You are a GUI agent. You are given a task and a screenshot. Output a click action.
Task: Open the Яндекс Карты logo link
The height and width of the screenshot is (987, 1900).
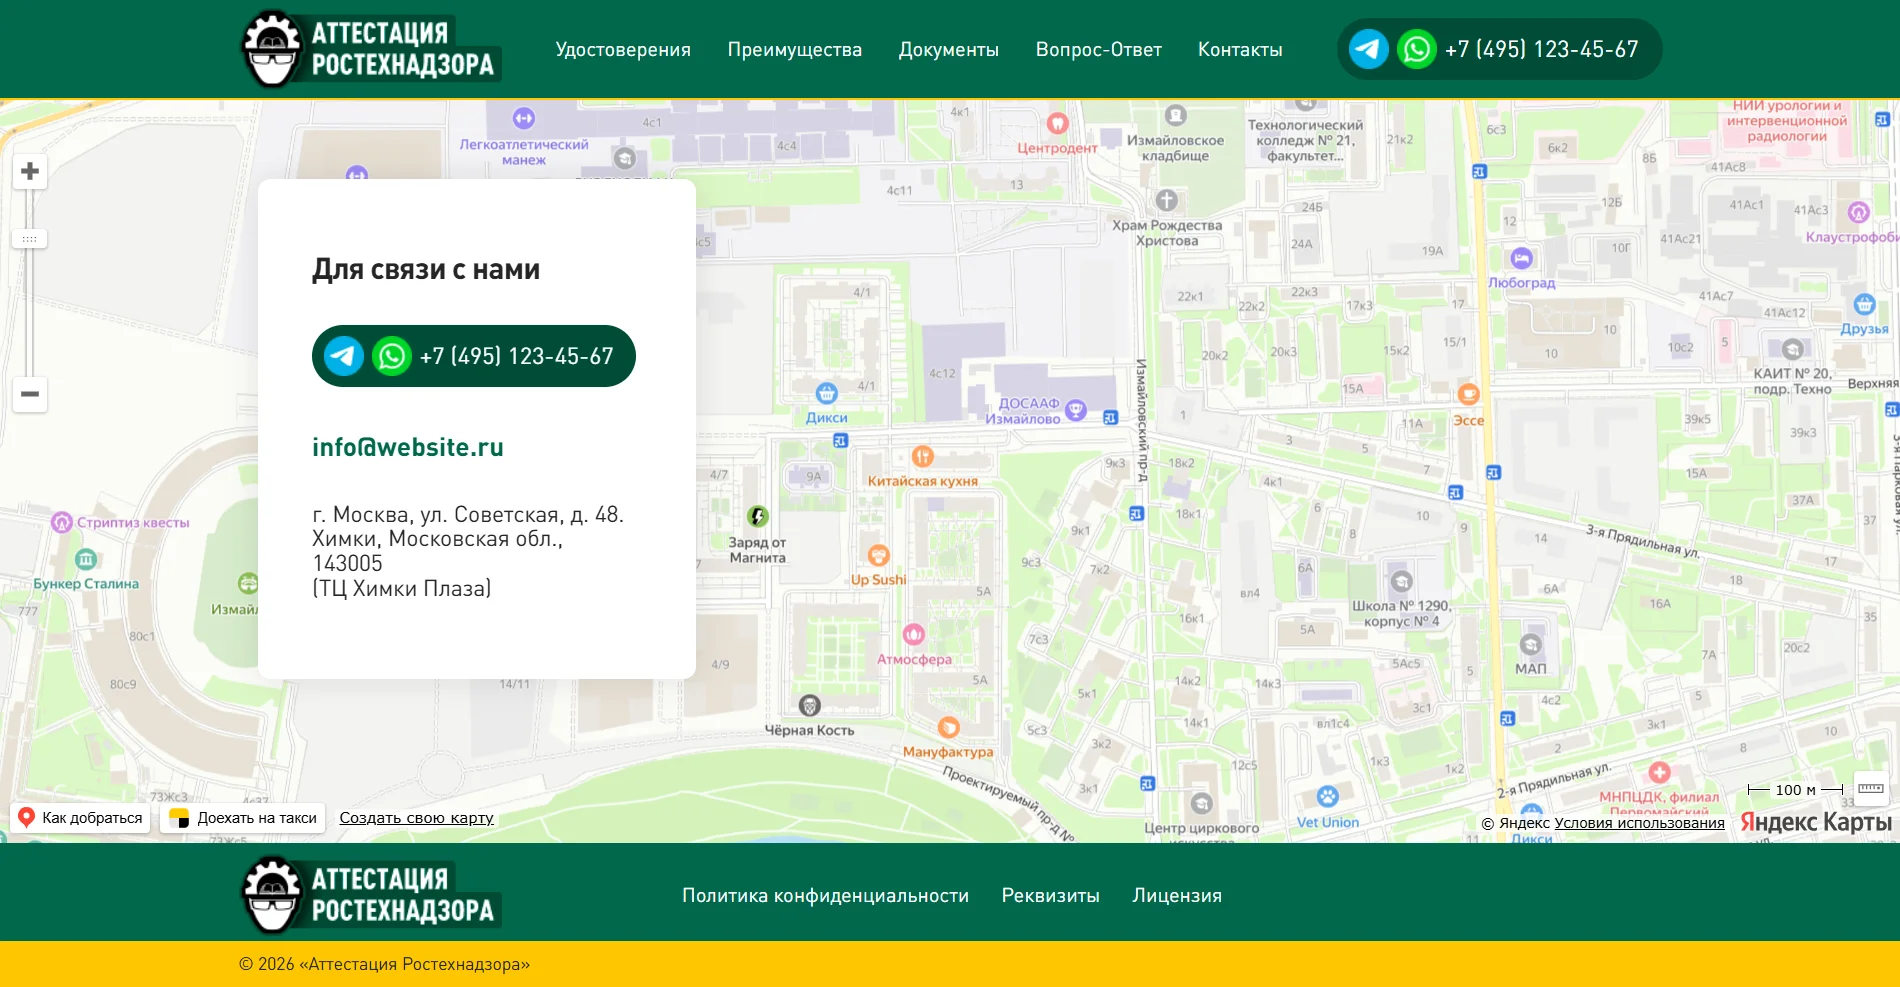tap(1816, 822)
